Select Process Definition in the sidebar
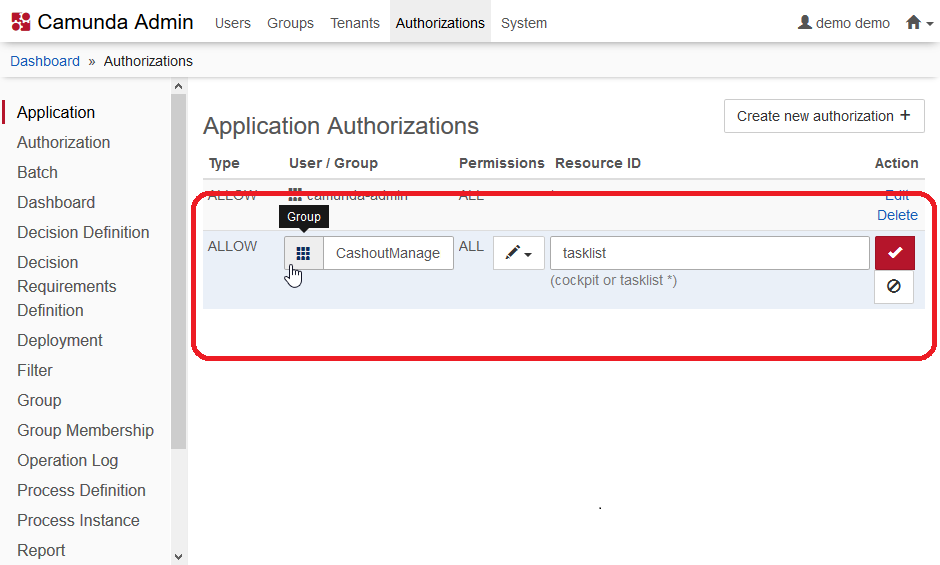 [x=81, y=490]
